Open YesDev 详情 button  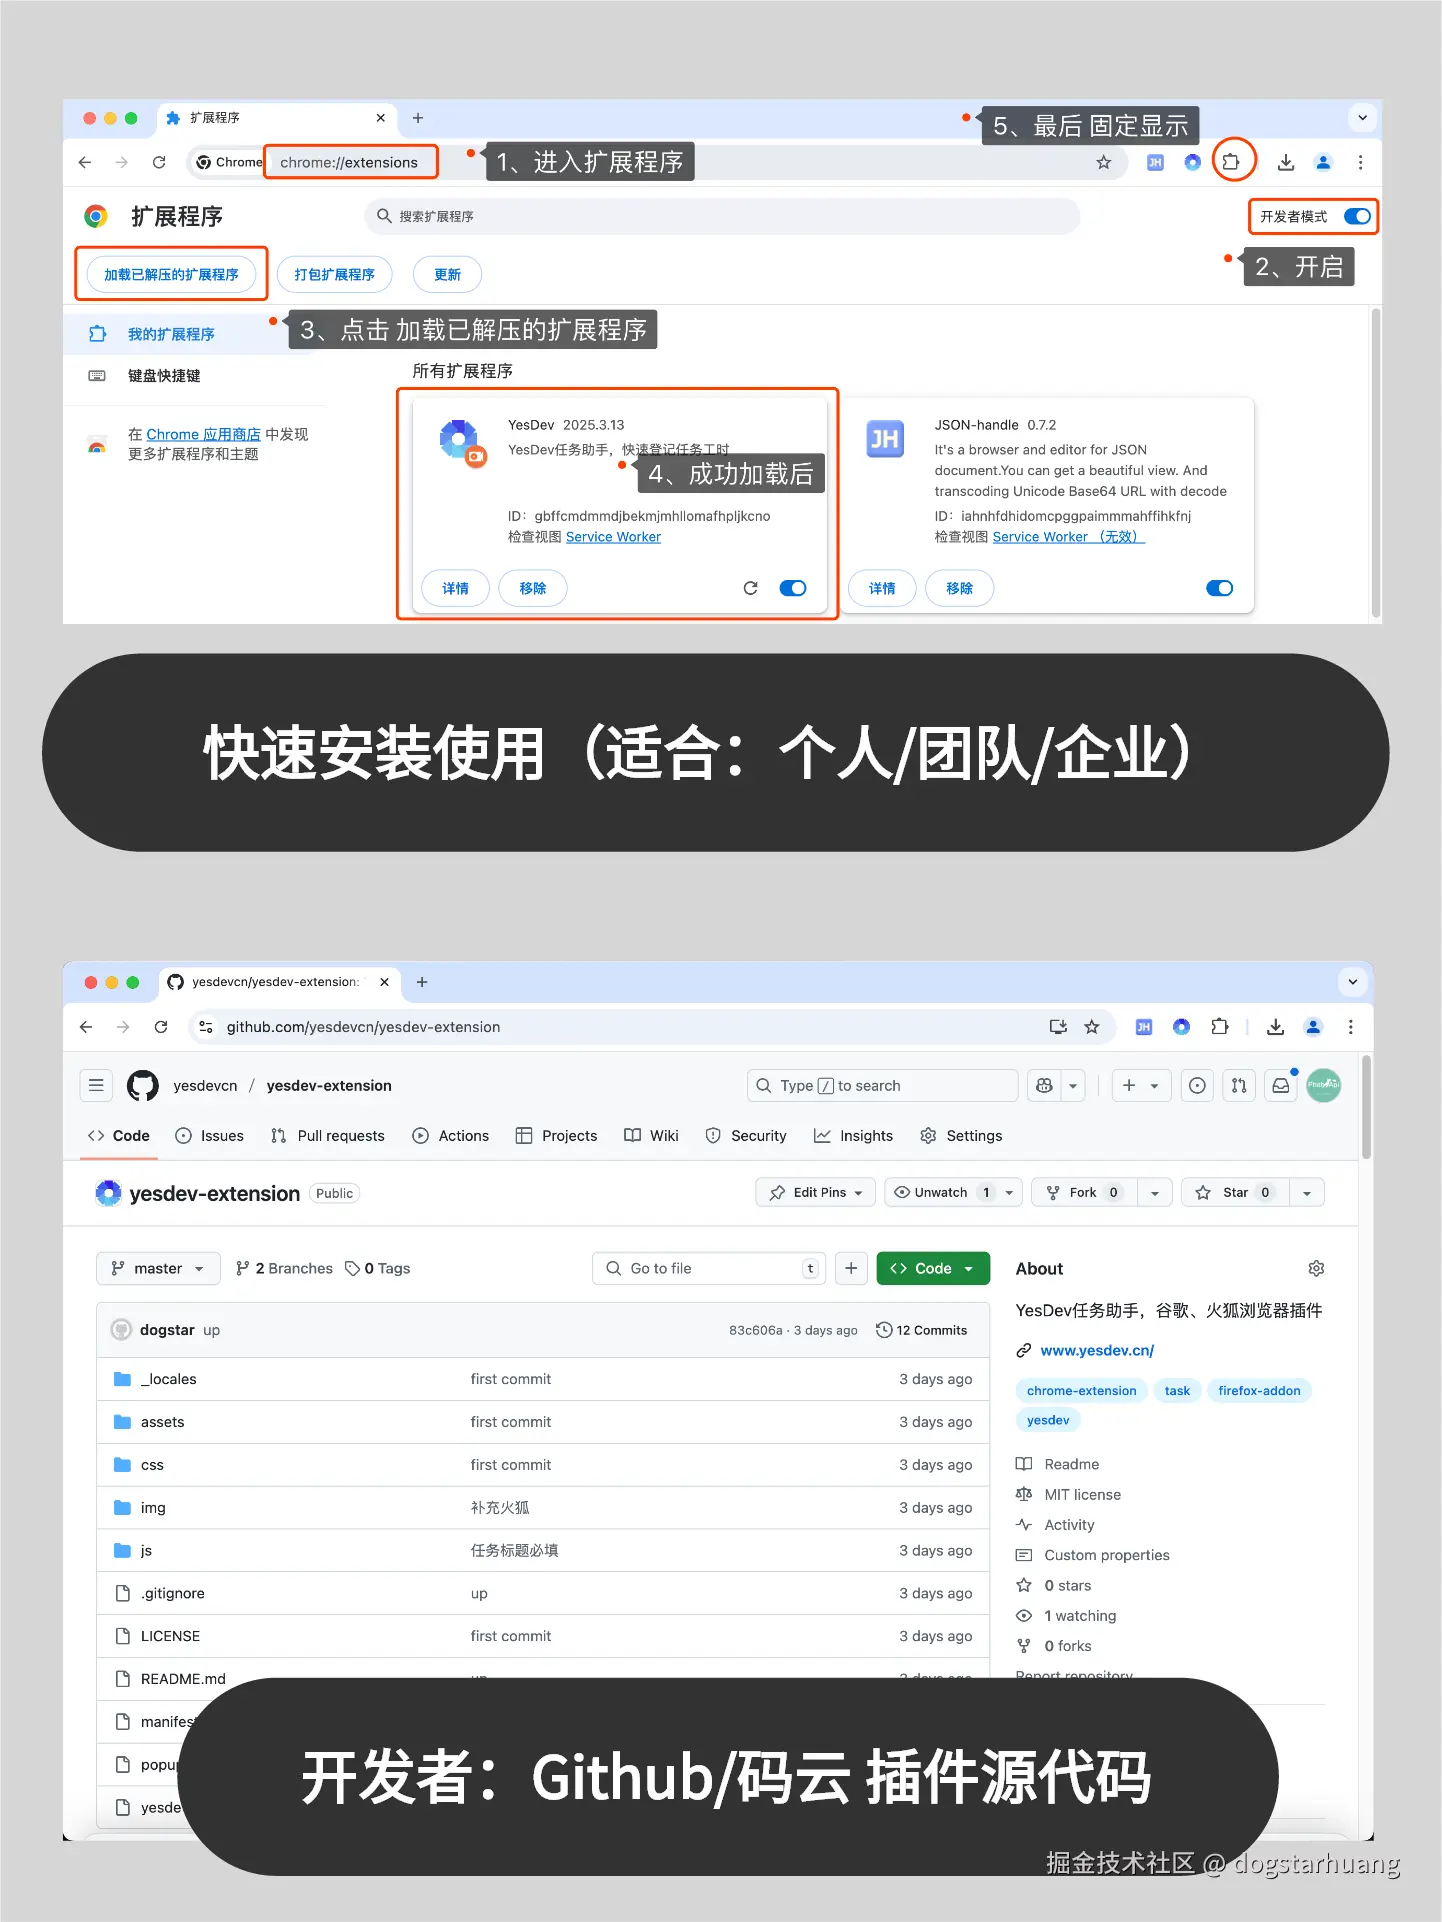coord(455,588)
